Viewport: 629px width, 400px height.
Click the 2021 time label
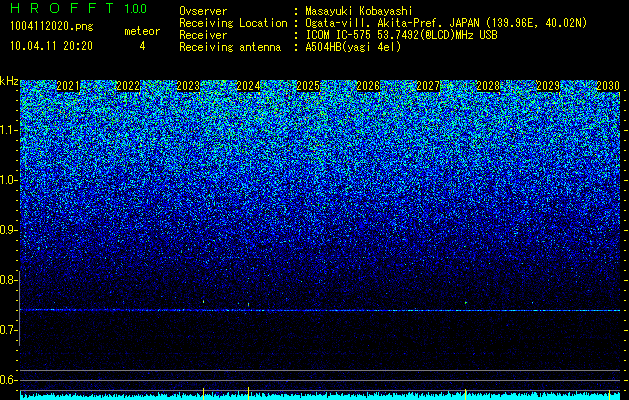[68, 86]
